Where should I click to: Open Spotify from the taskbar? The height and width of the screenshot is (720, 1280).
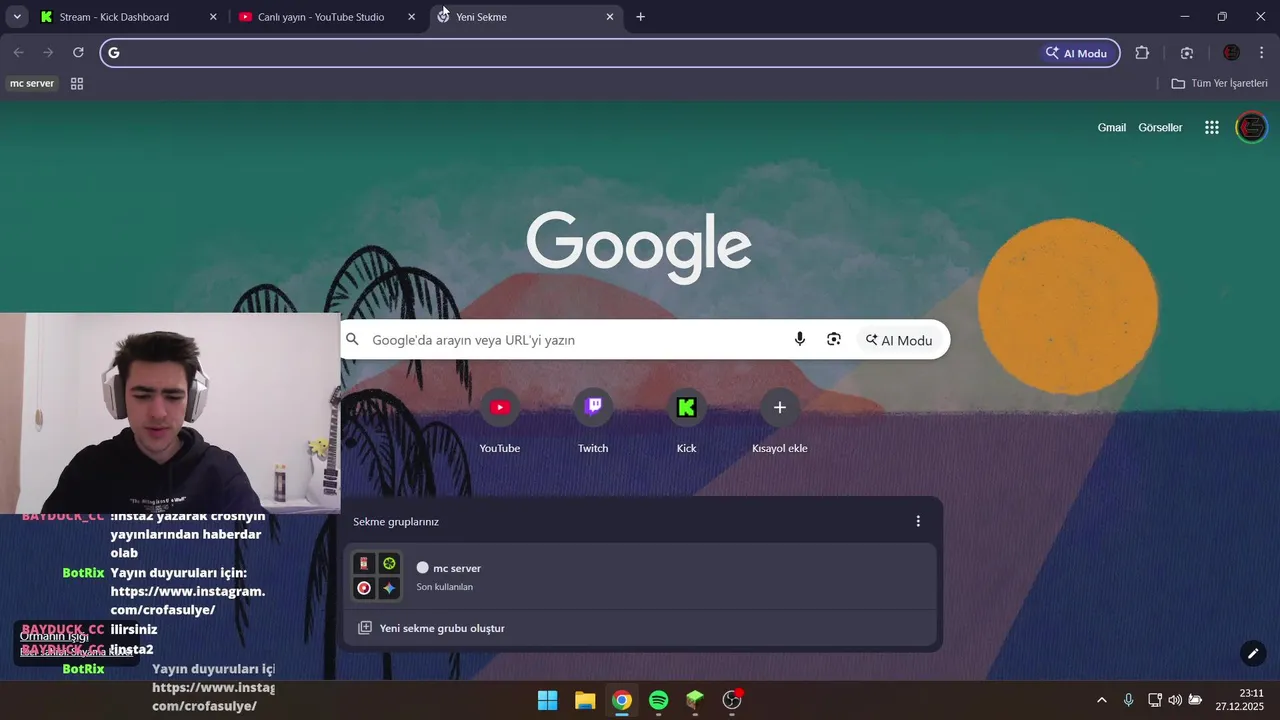659,700
